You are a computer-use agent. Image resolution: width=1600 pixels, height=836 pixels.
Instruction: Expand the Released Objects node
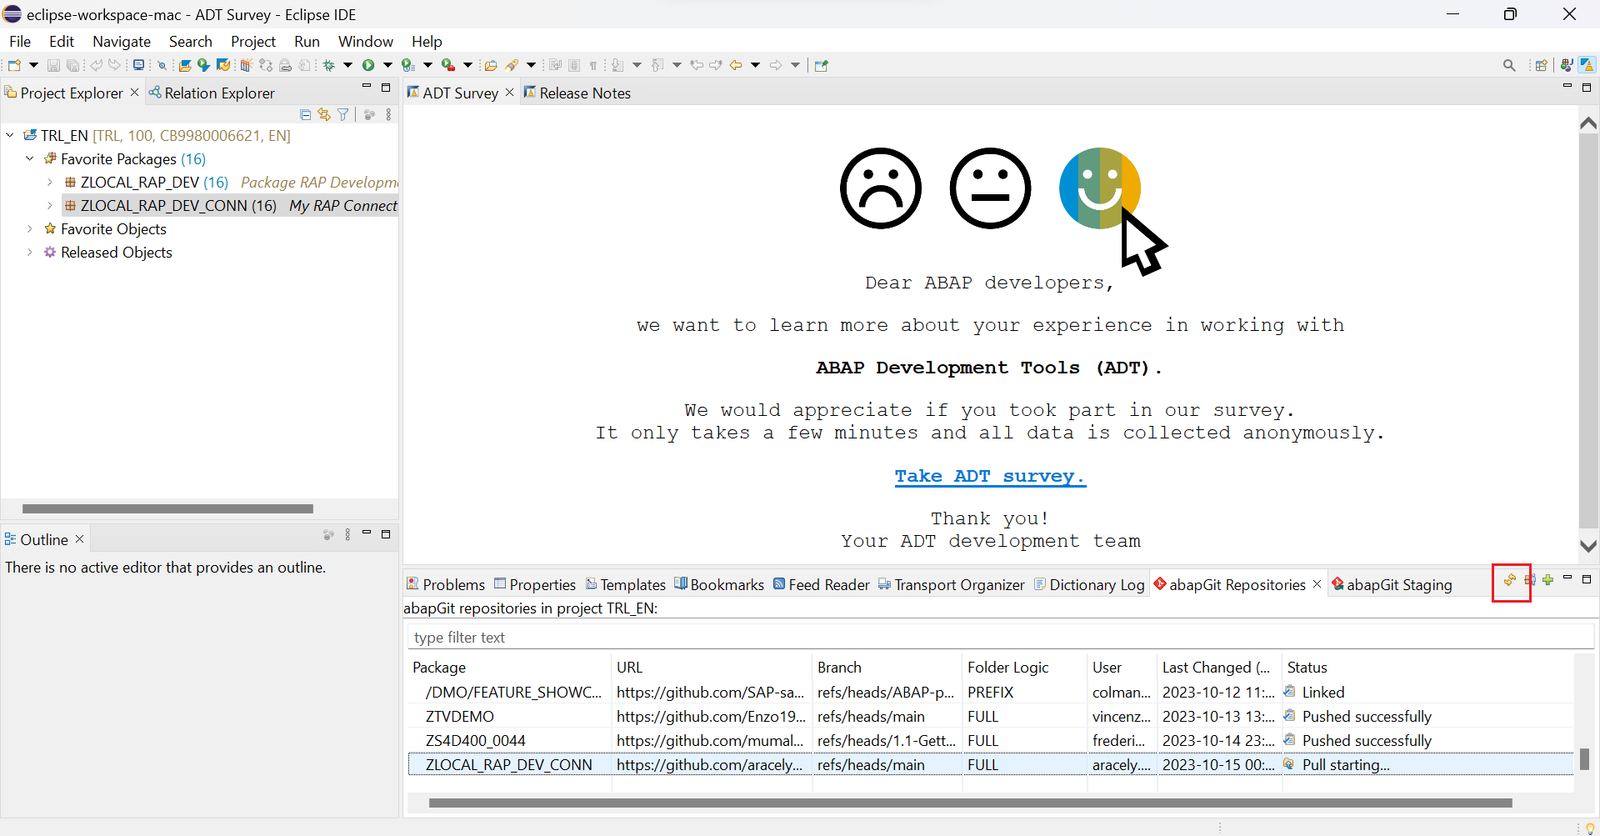30,252
